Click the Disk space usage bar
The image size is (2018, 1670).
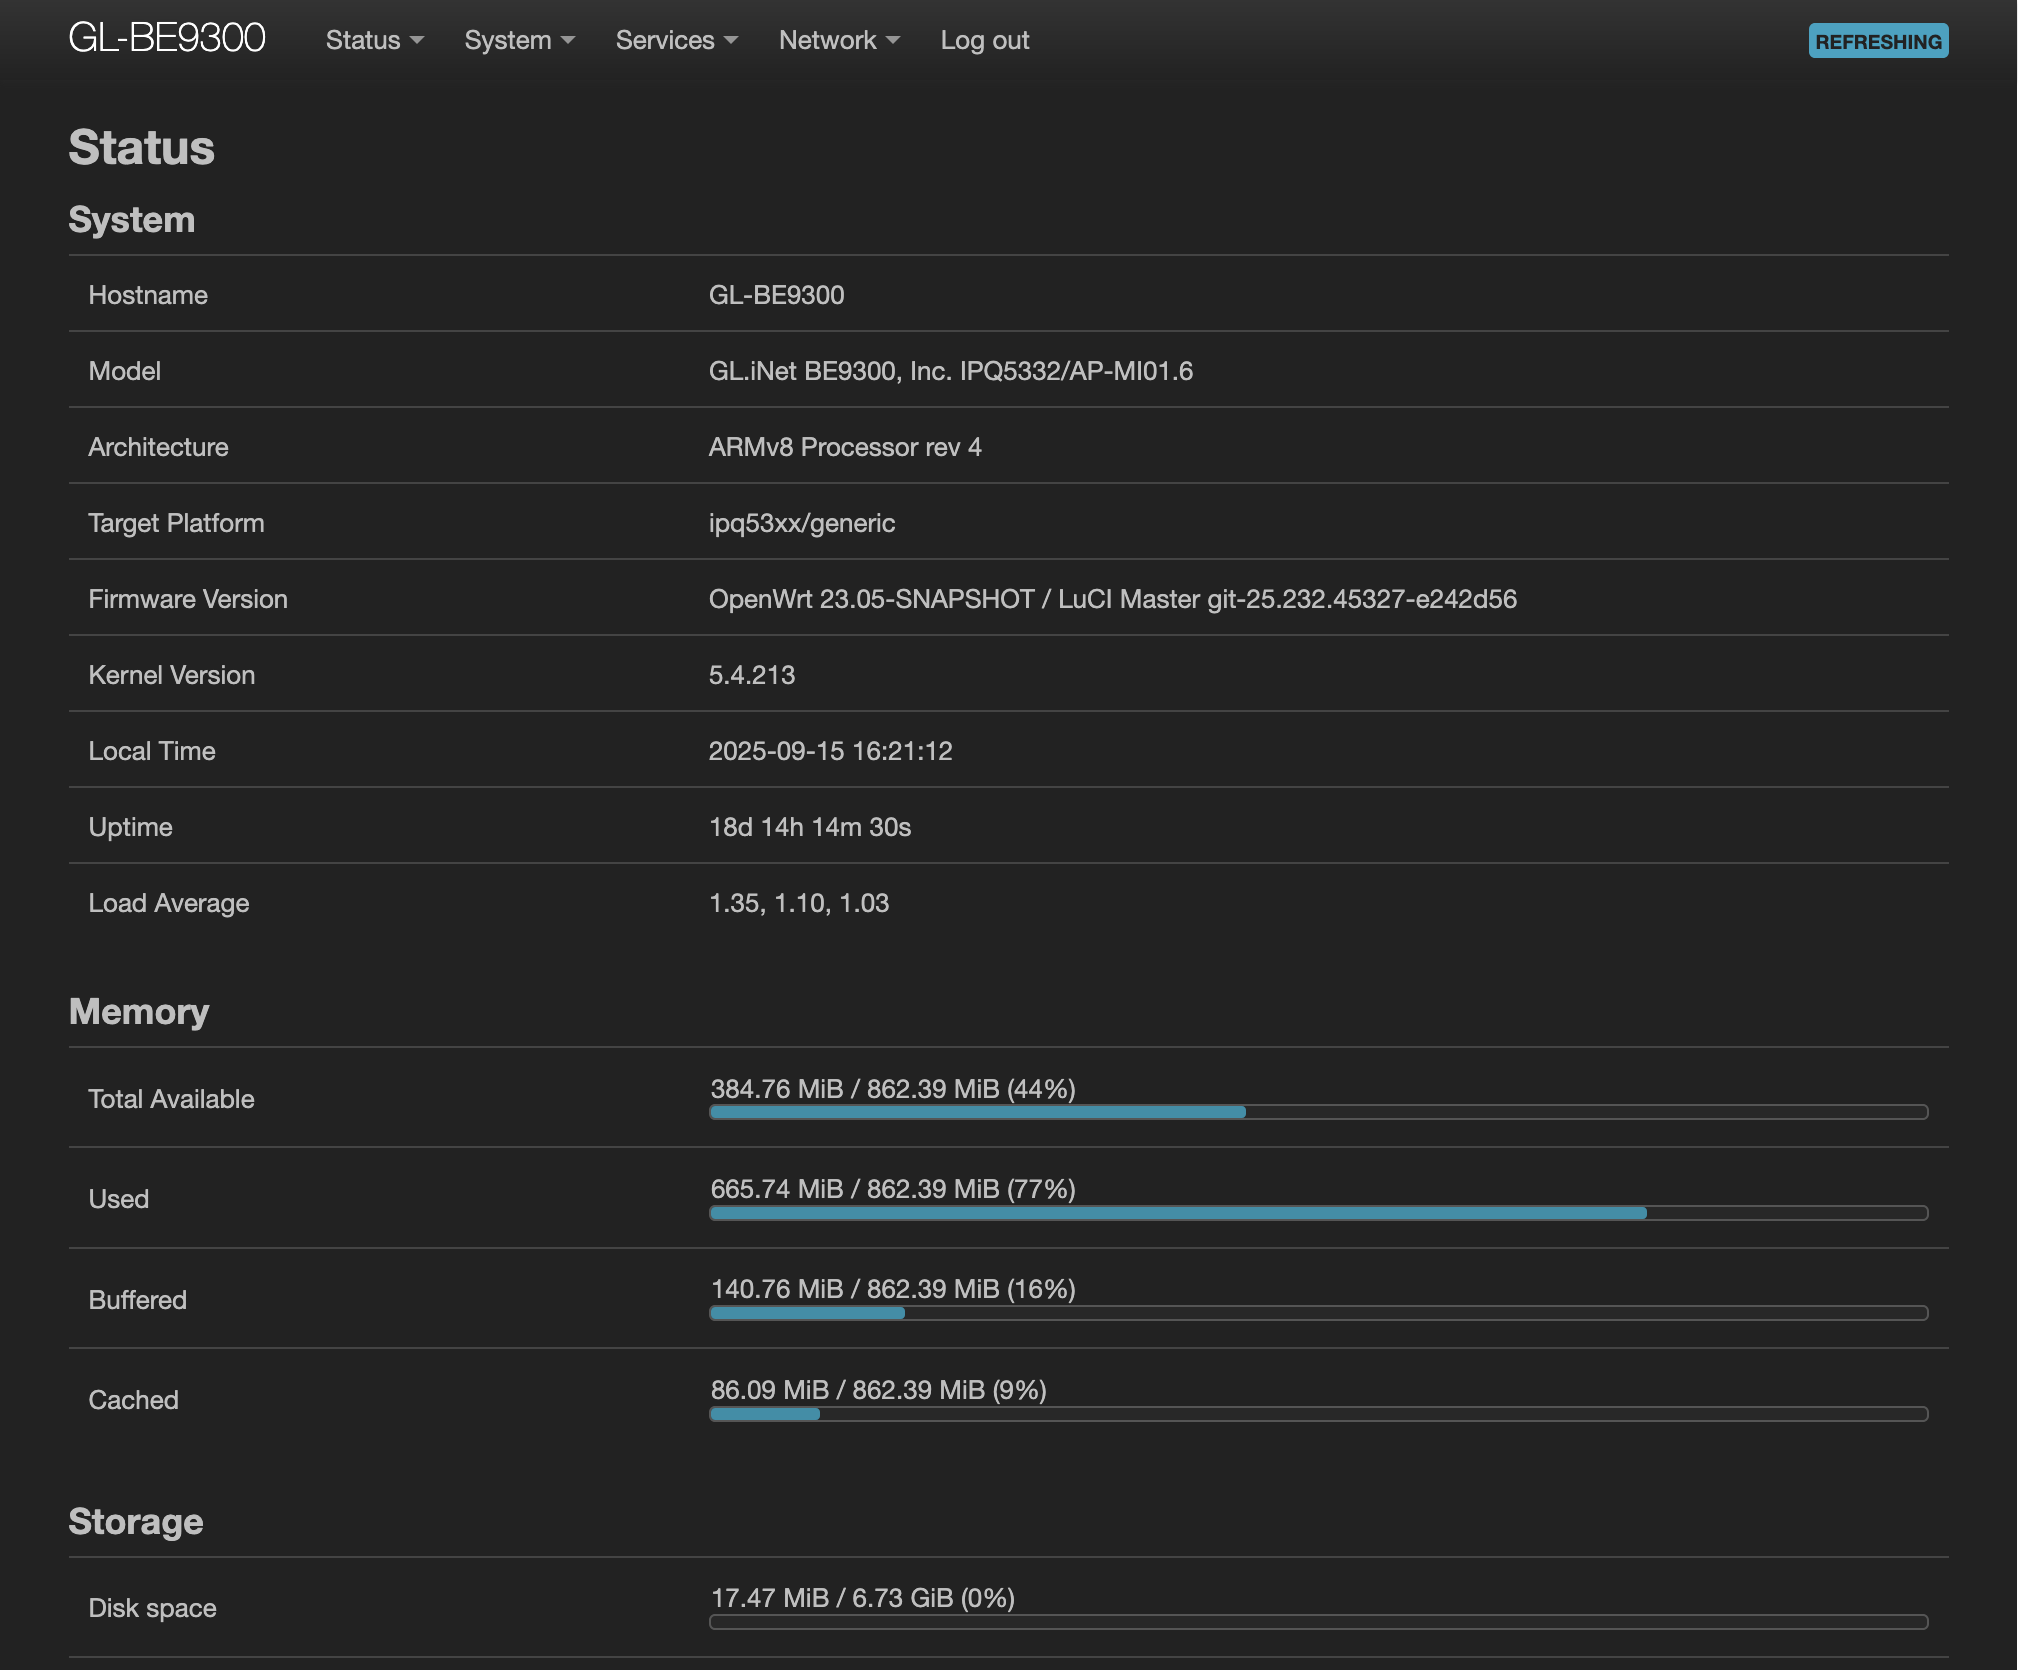pos(1317,1622)
